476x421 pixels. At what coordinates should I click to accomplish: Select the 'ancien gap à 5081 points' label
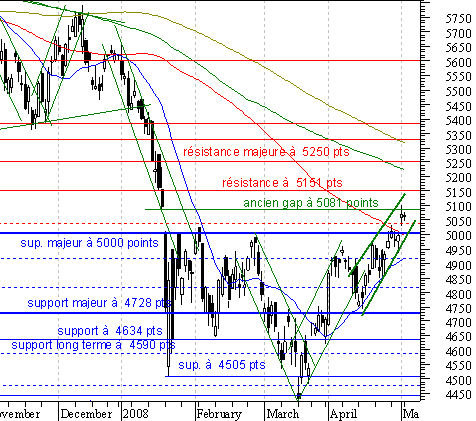(x=311, y=203)
